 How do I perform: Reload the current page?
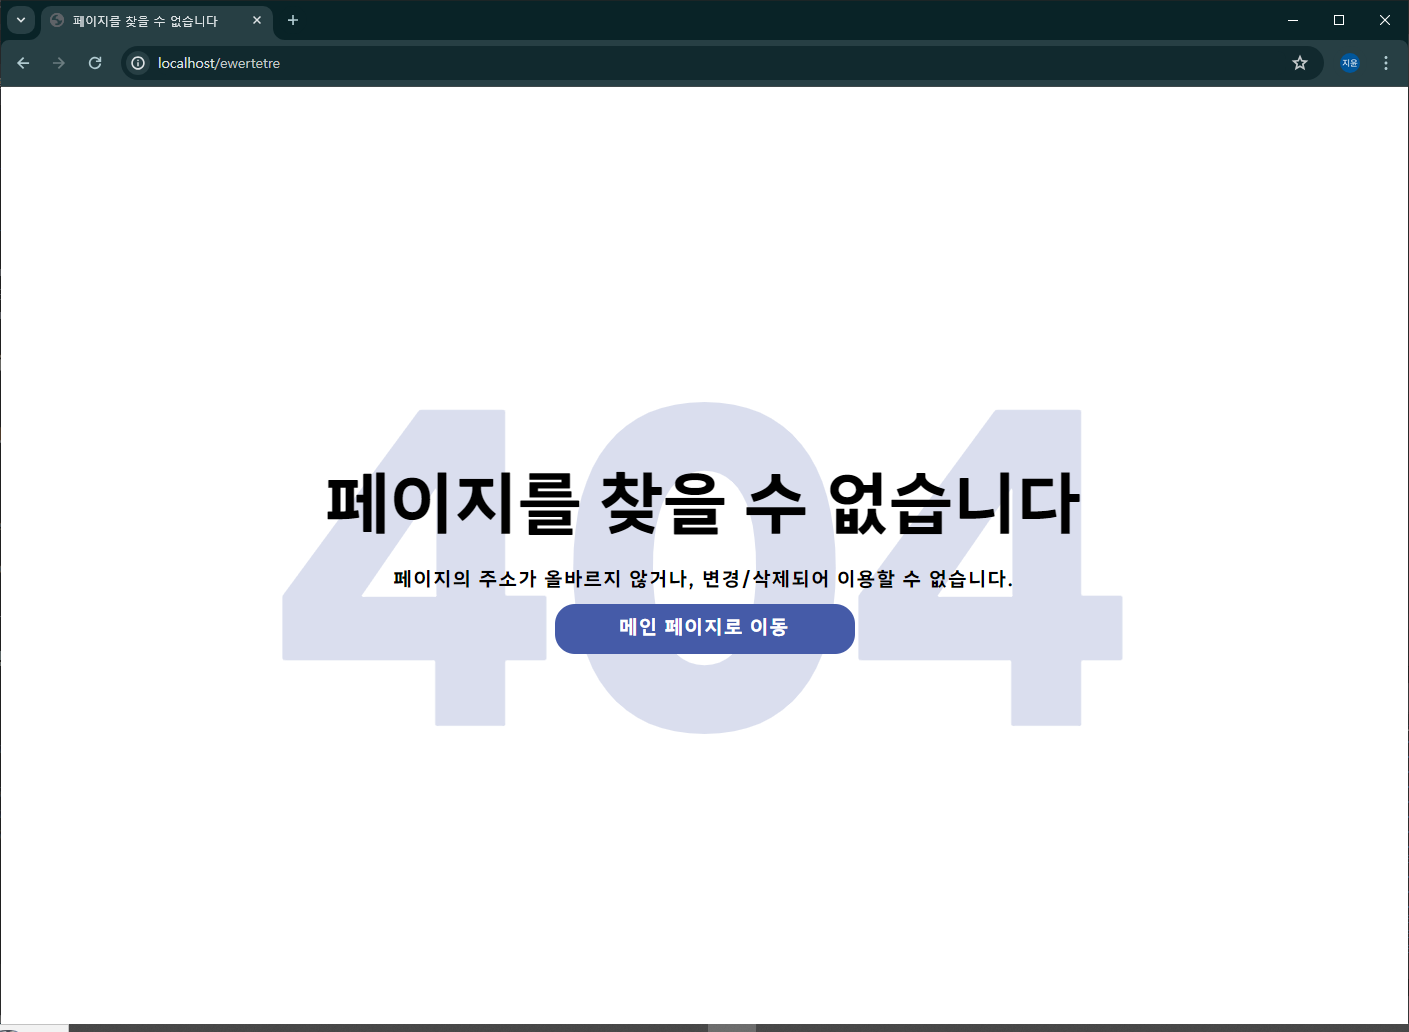(95, 63)
